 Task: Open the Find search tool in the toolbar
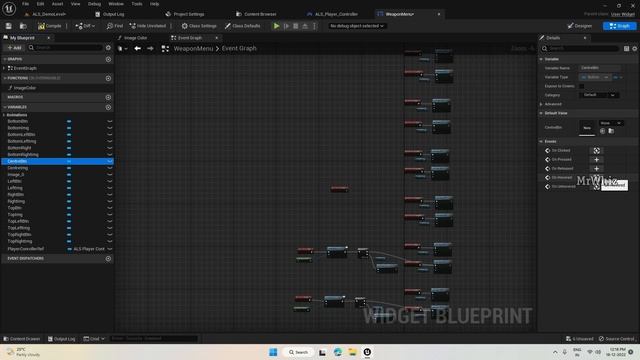click(115, 26)
